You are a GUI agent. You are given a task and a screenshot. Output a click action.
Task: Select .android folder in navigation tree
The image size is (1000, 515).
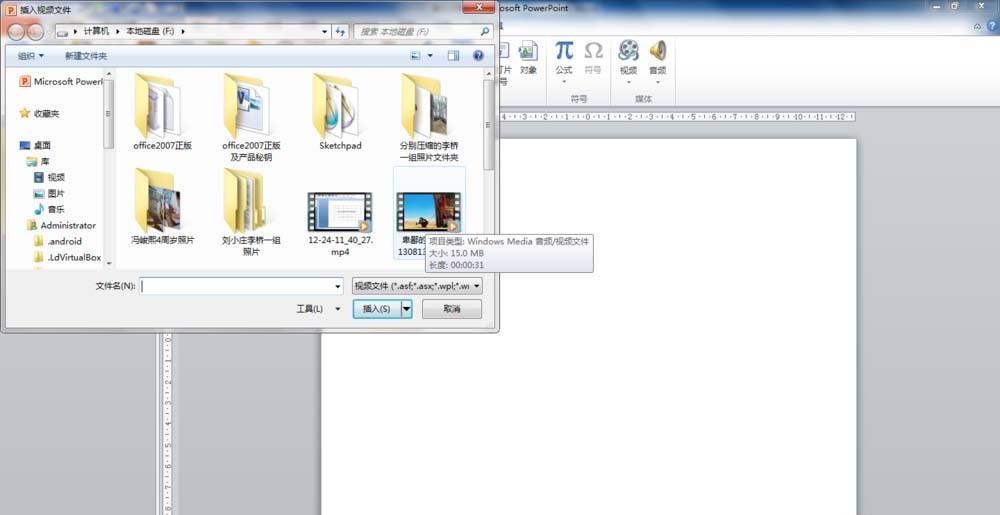[58, 241]
